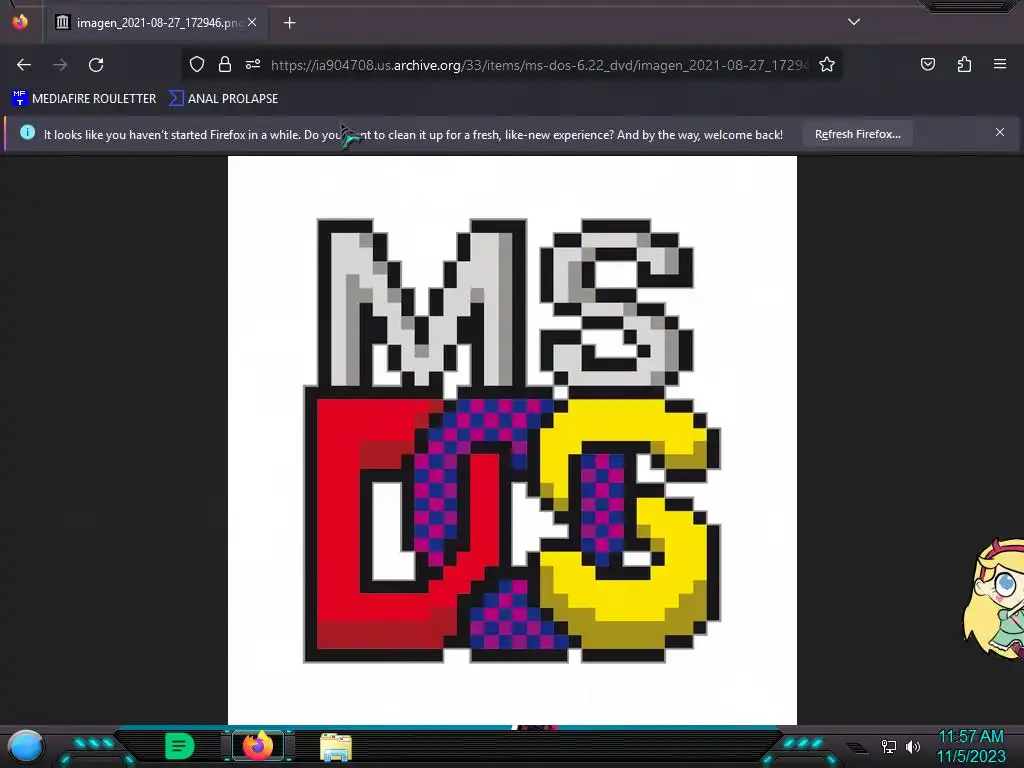Open MEDIAFIRE ROULETTER bookmark

click(84, 99)
